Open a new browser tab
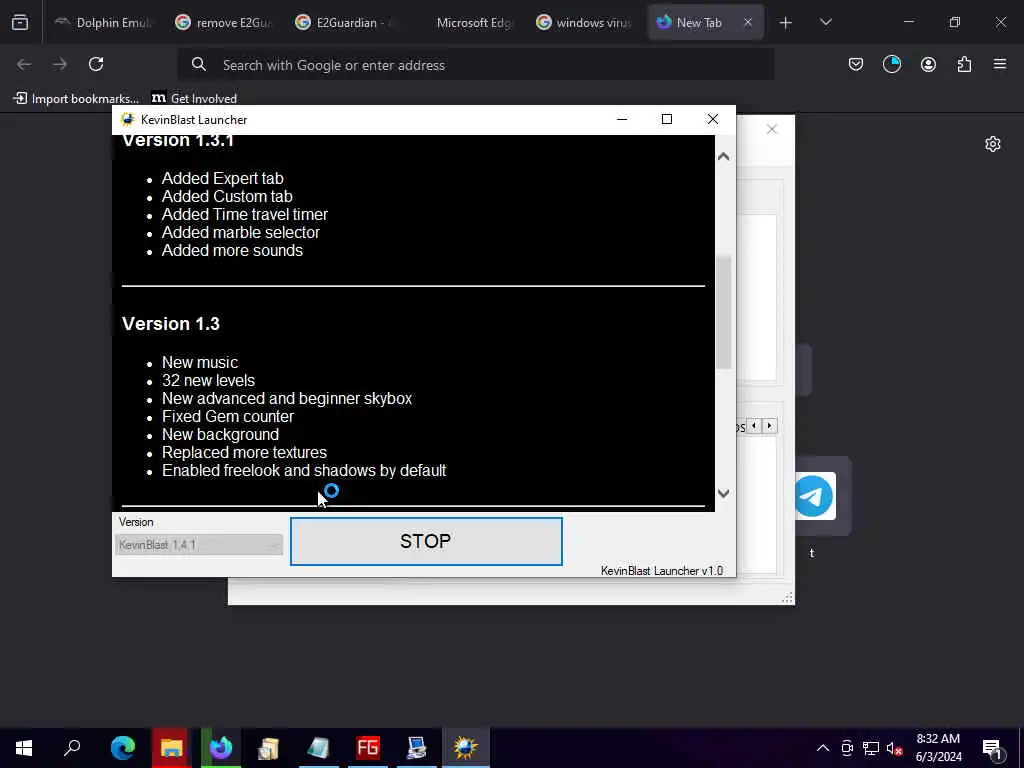 [786, 23]
